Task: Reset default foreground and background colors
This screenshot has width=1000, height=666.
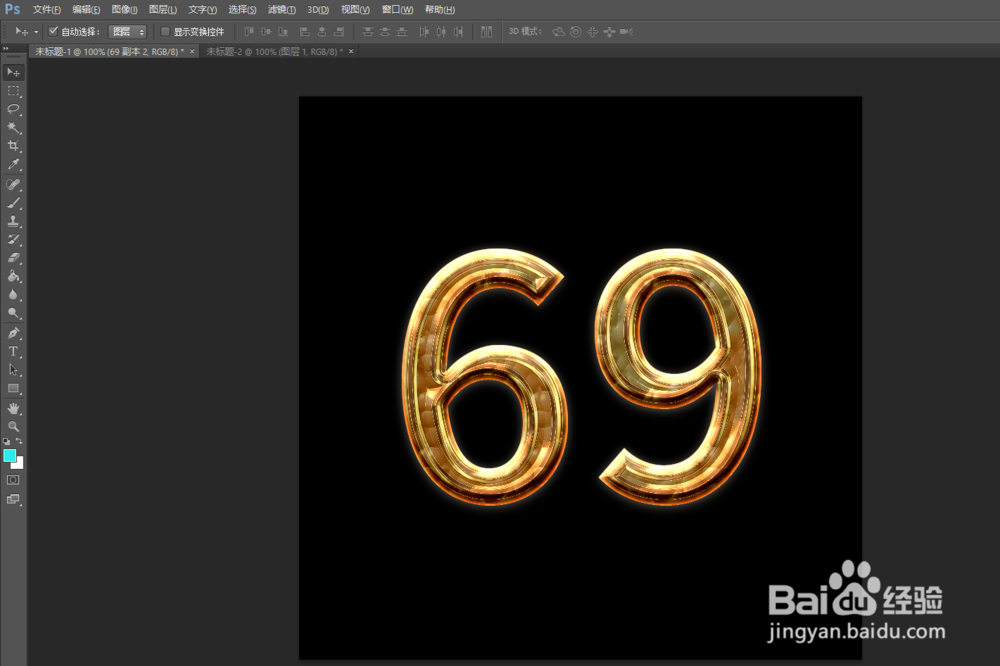Action: pos(6,441)
